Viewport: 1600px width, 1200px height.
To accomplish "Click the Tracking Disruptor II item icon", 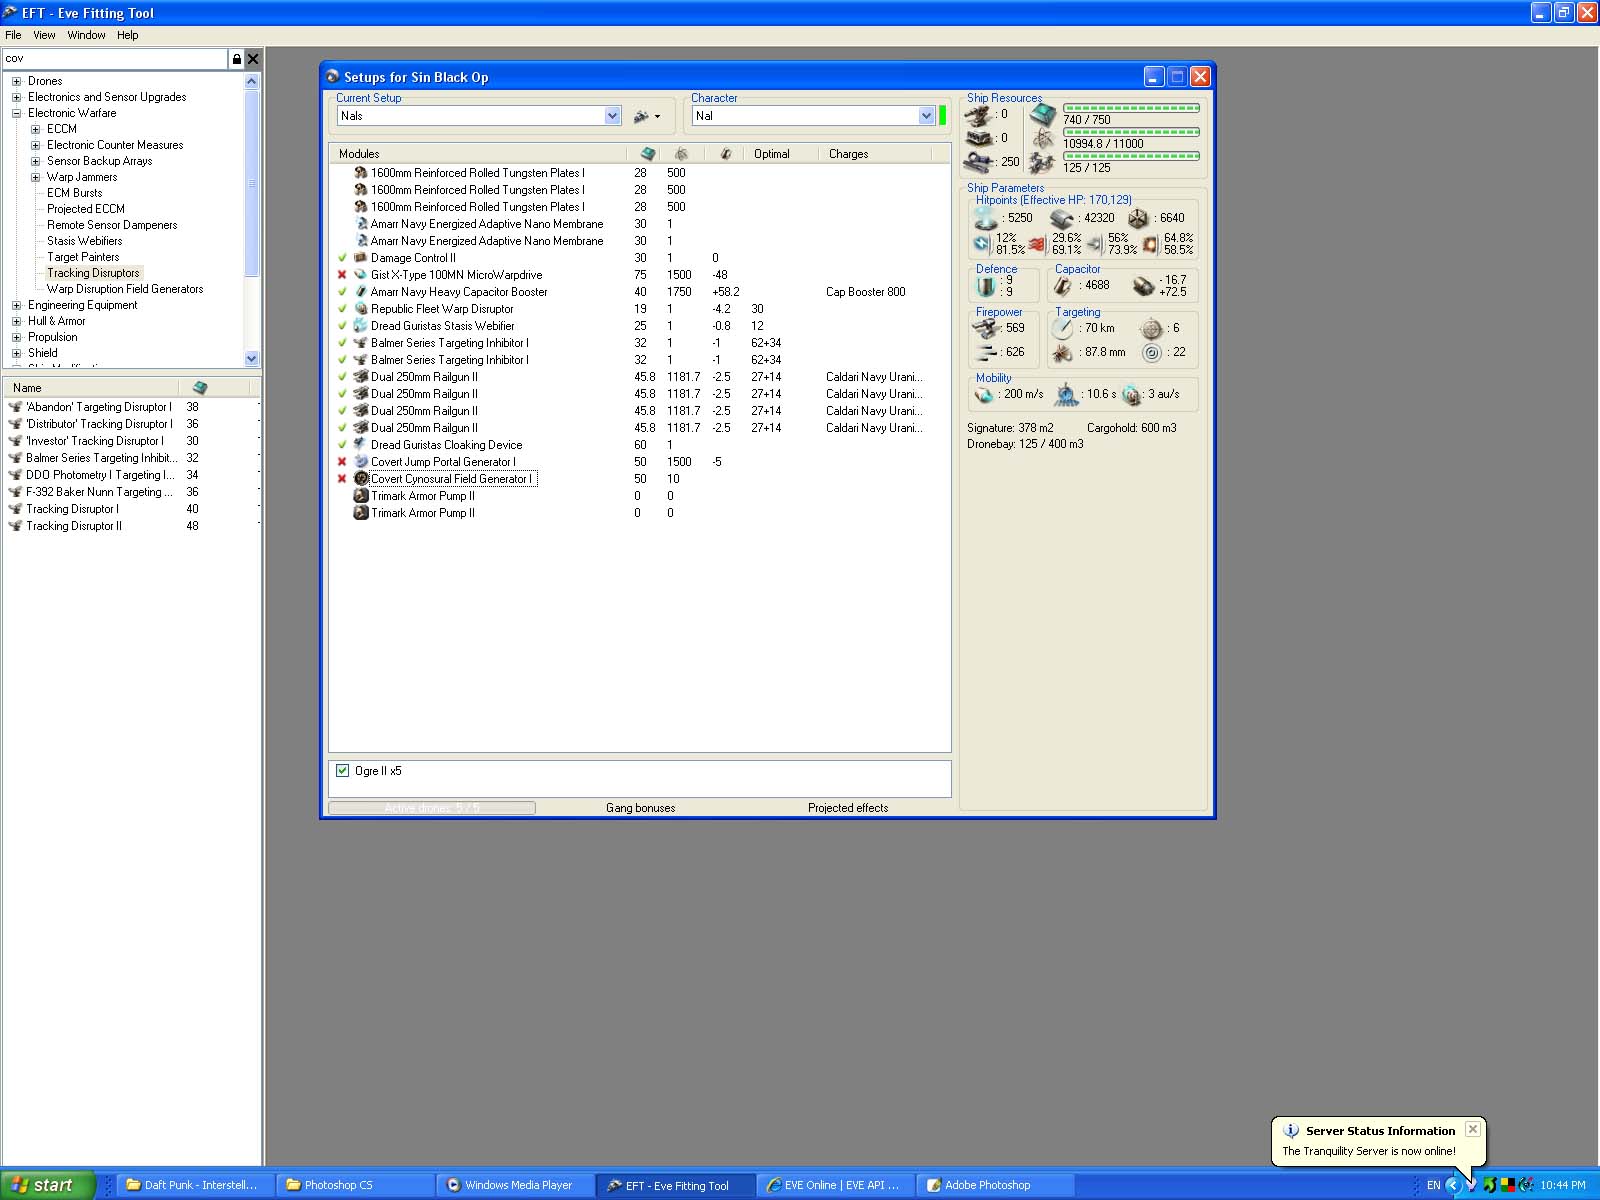I will [x=15, y=526].
